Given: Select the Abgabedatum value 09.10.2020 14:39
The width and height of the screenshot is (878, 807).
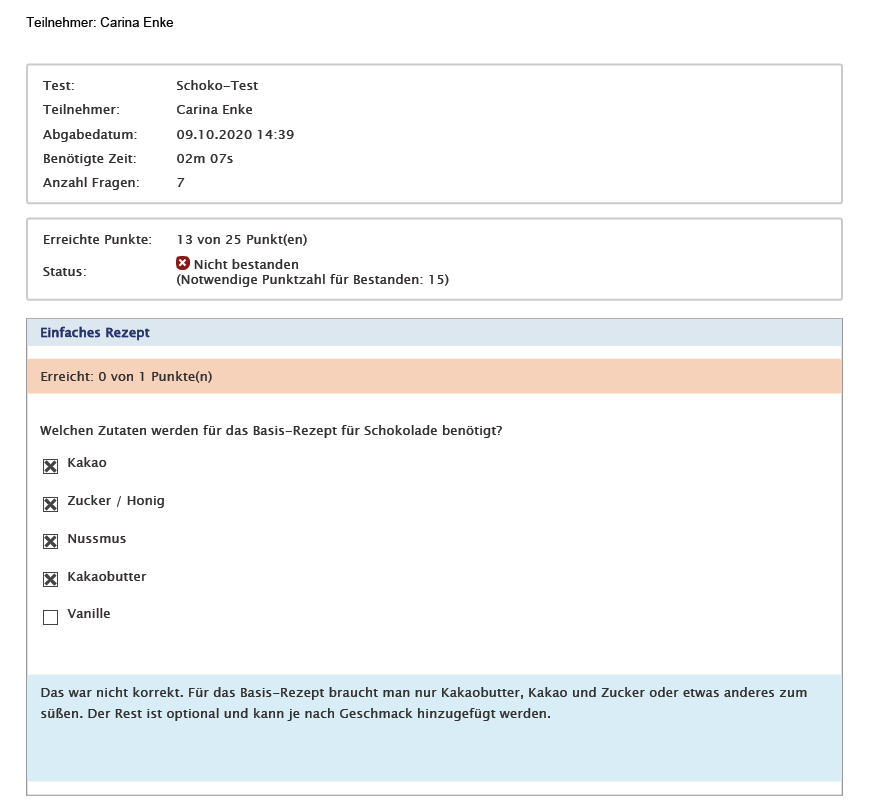Looking at the screenshot, I should (235, 134).
